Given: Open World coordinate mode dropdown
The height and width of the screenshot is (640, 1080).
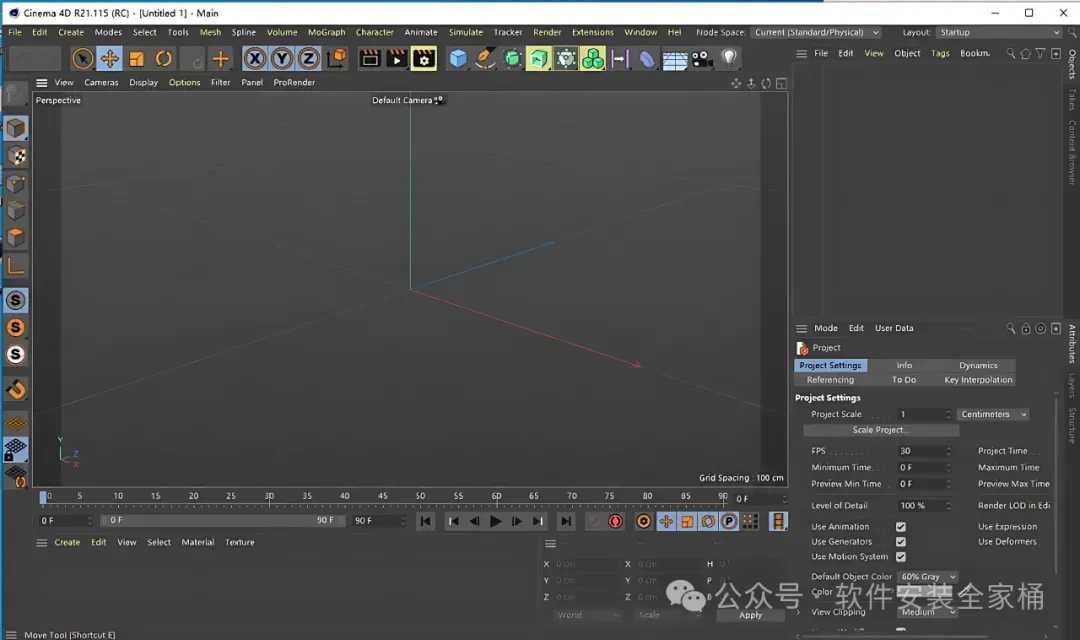Looking at the screenshot, I should coord(588,615).
